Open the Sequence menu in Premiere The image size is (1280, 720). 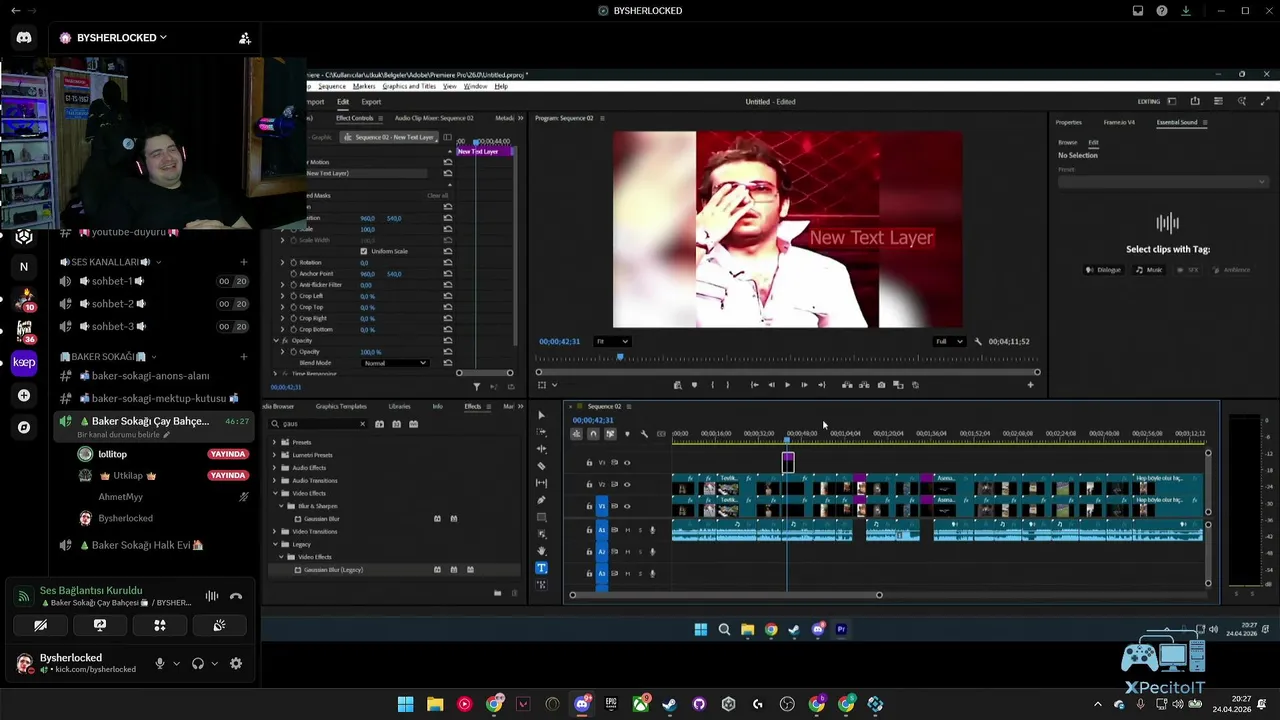331,87
